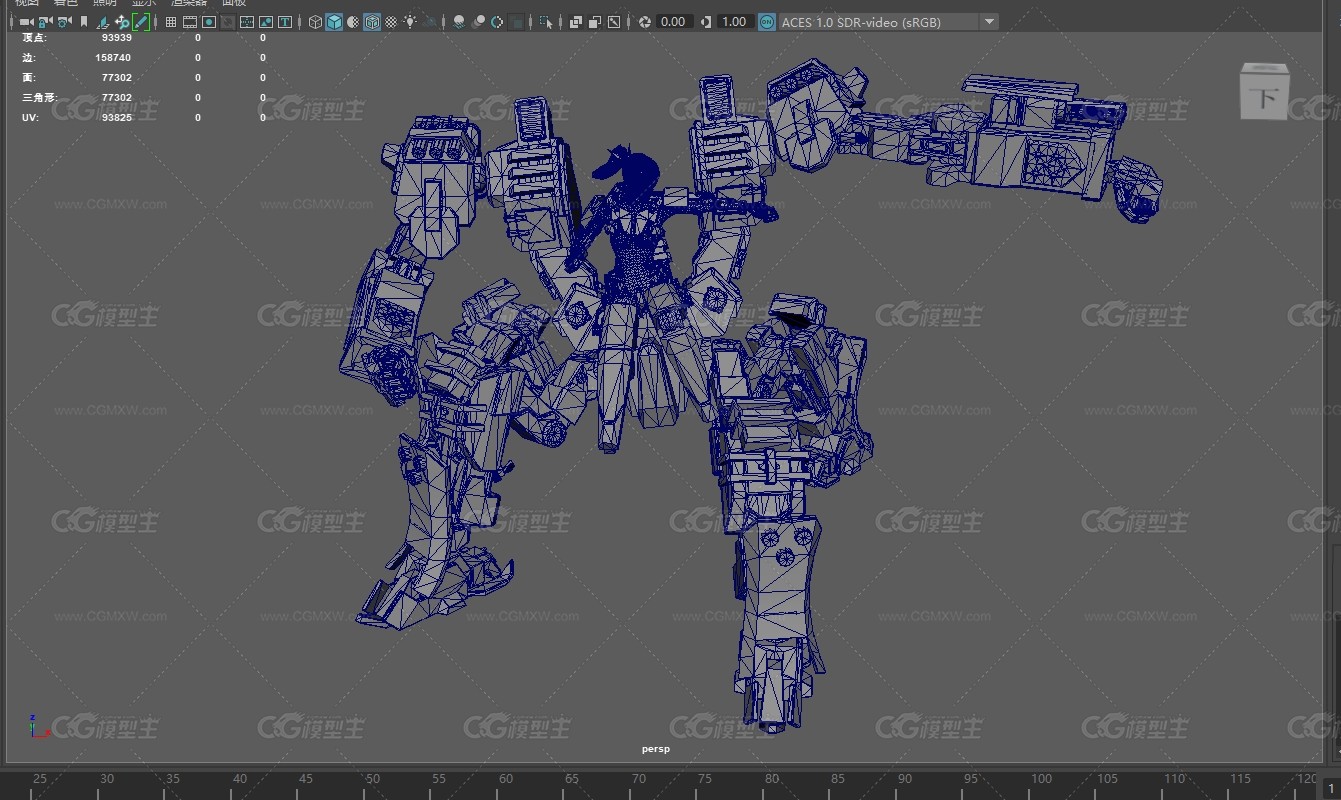Jump to frame 75 on timeline
Screen dimensions: 1341x800
pos(705,779)
